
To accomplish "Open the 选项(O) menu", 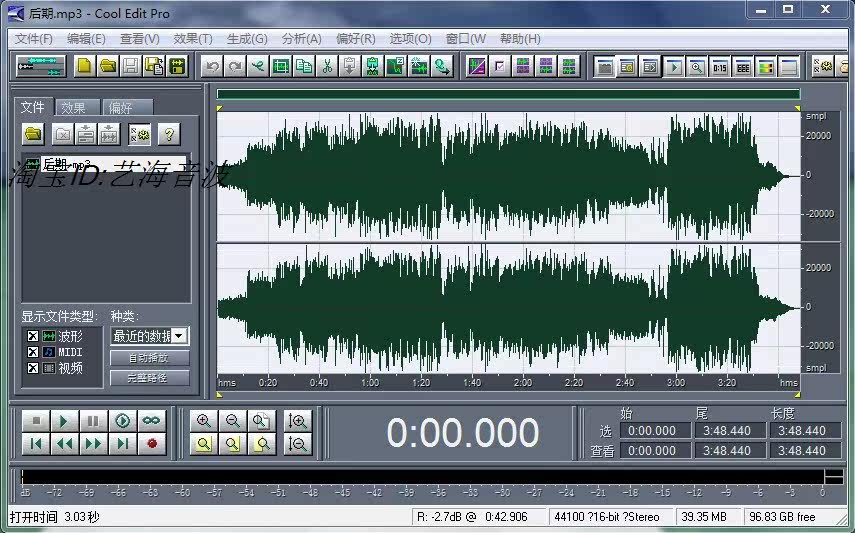I will [410, 39].
